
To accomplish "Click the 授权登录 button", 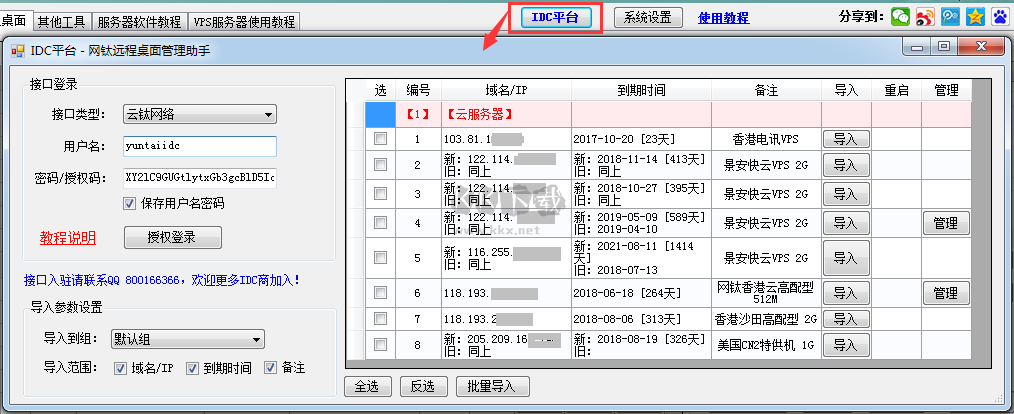I will [x=173, y=237].
